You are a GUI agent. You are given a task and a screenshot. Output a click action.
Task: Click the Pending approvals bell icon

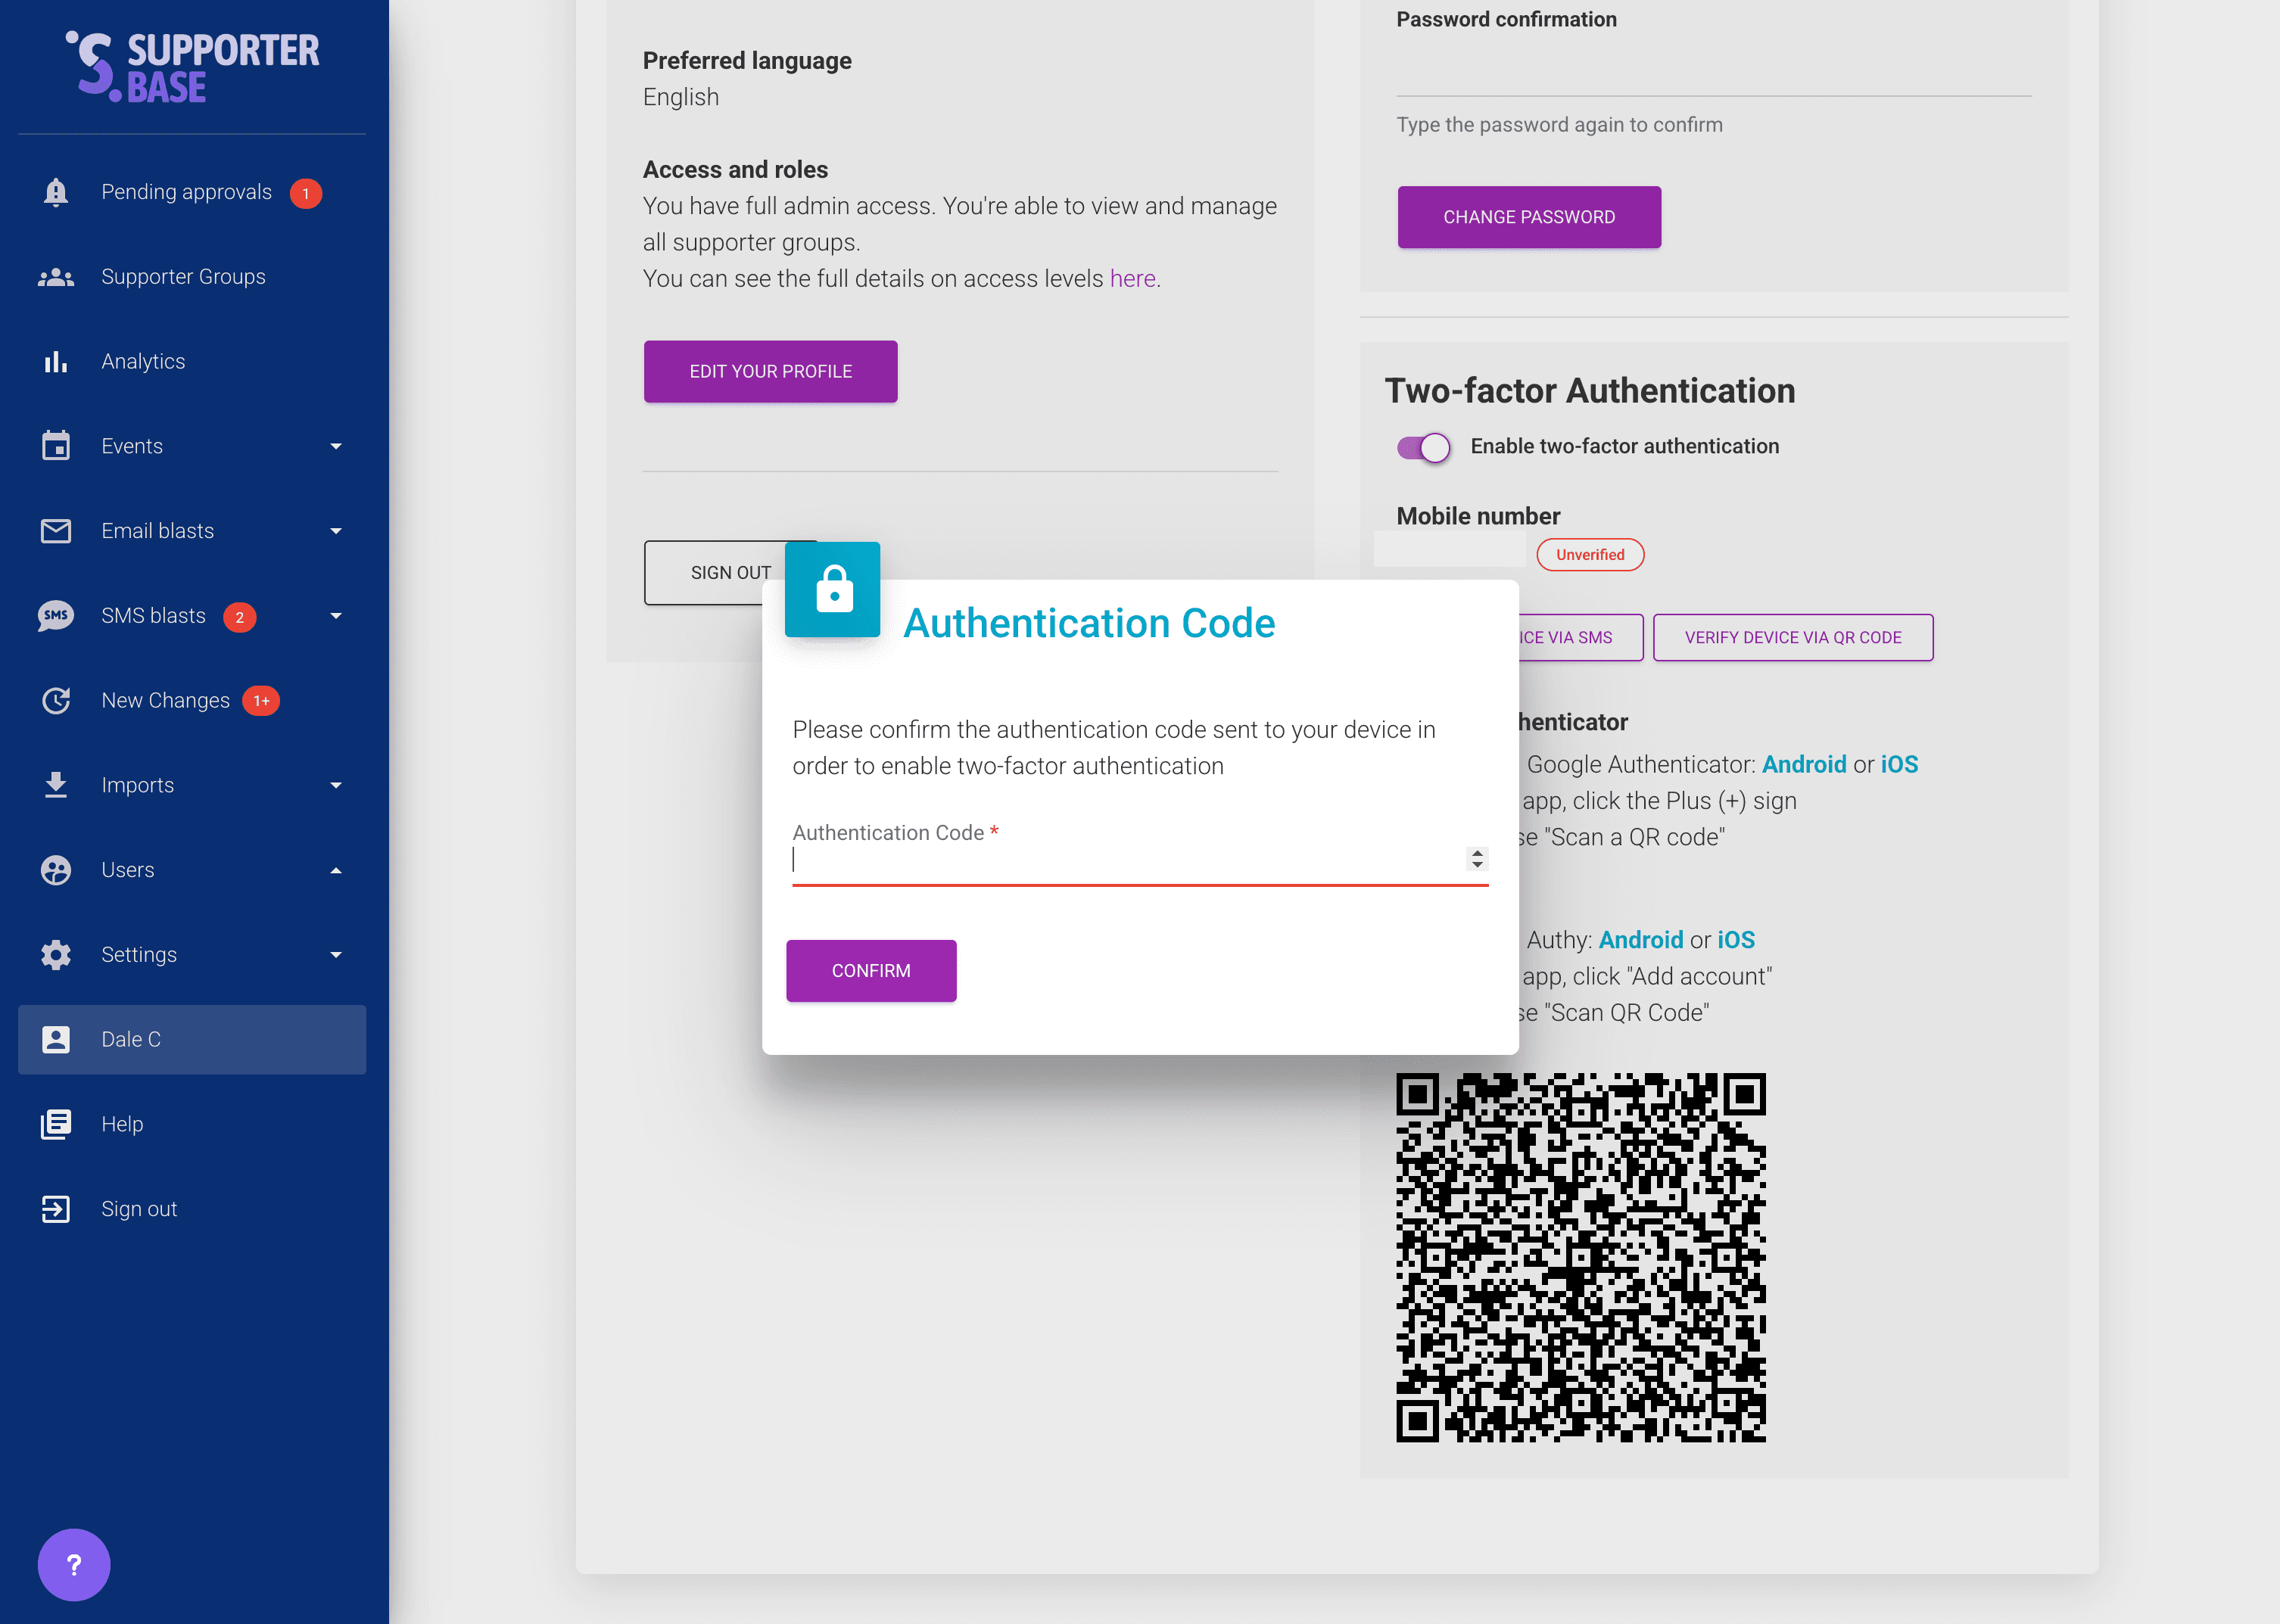point(56,192)
